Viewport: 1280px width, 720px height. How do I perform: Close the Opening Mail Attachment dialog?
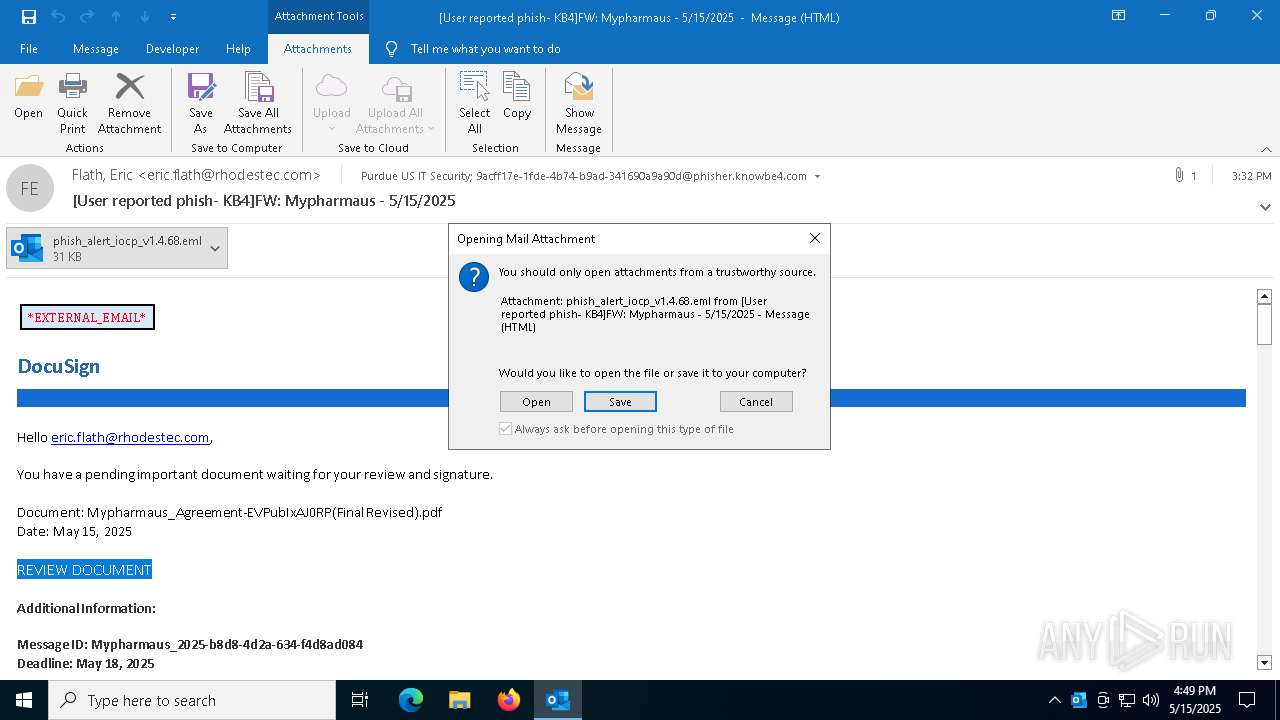pyautogui.click(x=815, y=238)
